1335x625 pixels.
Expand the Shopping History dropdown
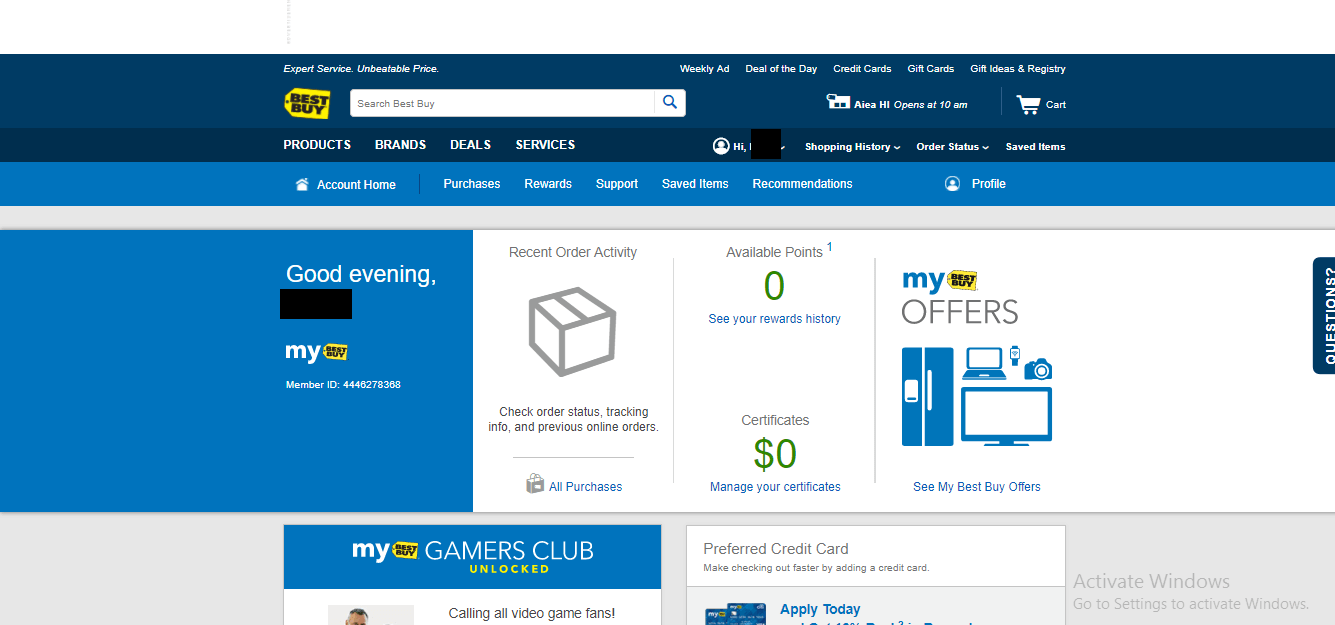pyautogui.click(x=852, y=147)
